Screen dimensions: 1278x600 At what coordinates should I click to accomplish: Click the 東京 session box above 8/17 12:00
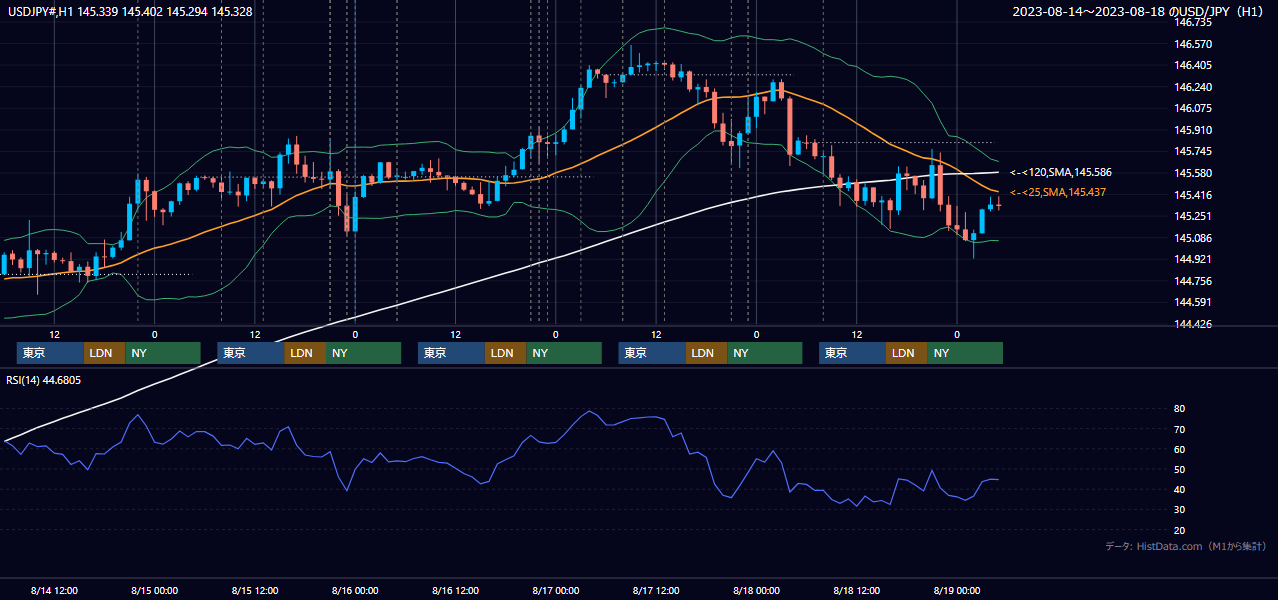tap(652, 353)
